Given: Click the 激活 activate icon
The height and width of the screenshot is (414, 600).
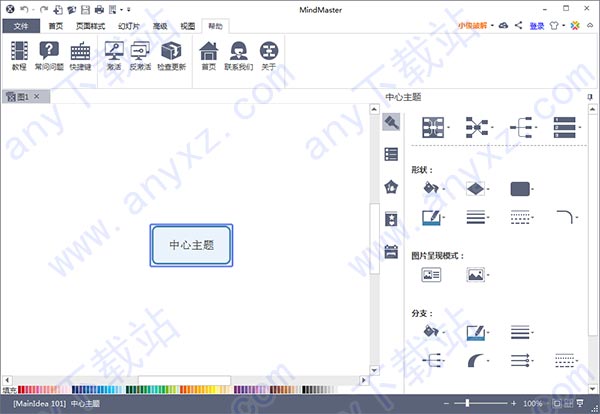Looking at the screenshot, I should pos(114,56).
